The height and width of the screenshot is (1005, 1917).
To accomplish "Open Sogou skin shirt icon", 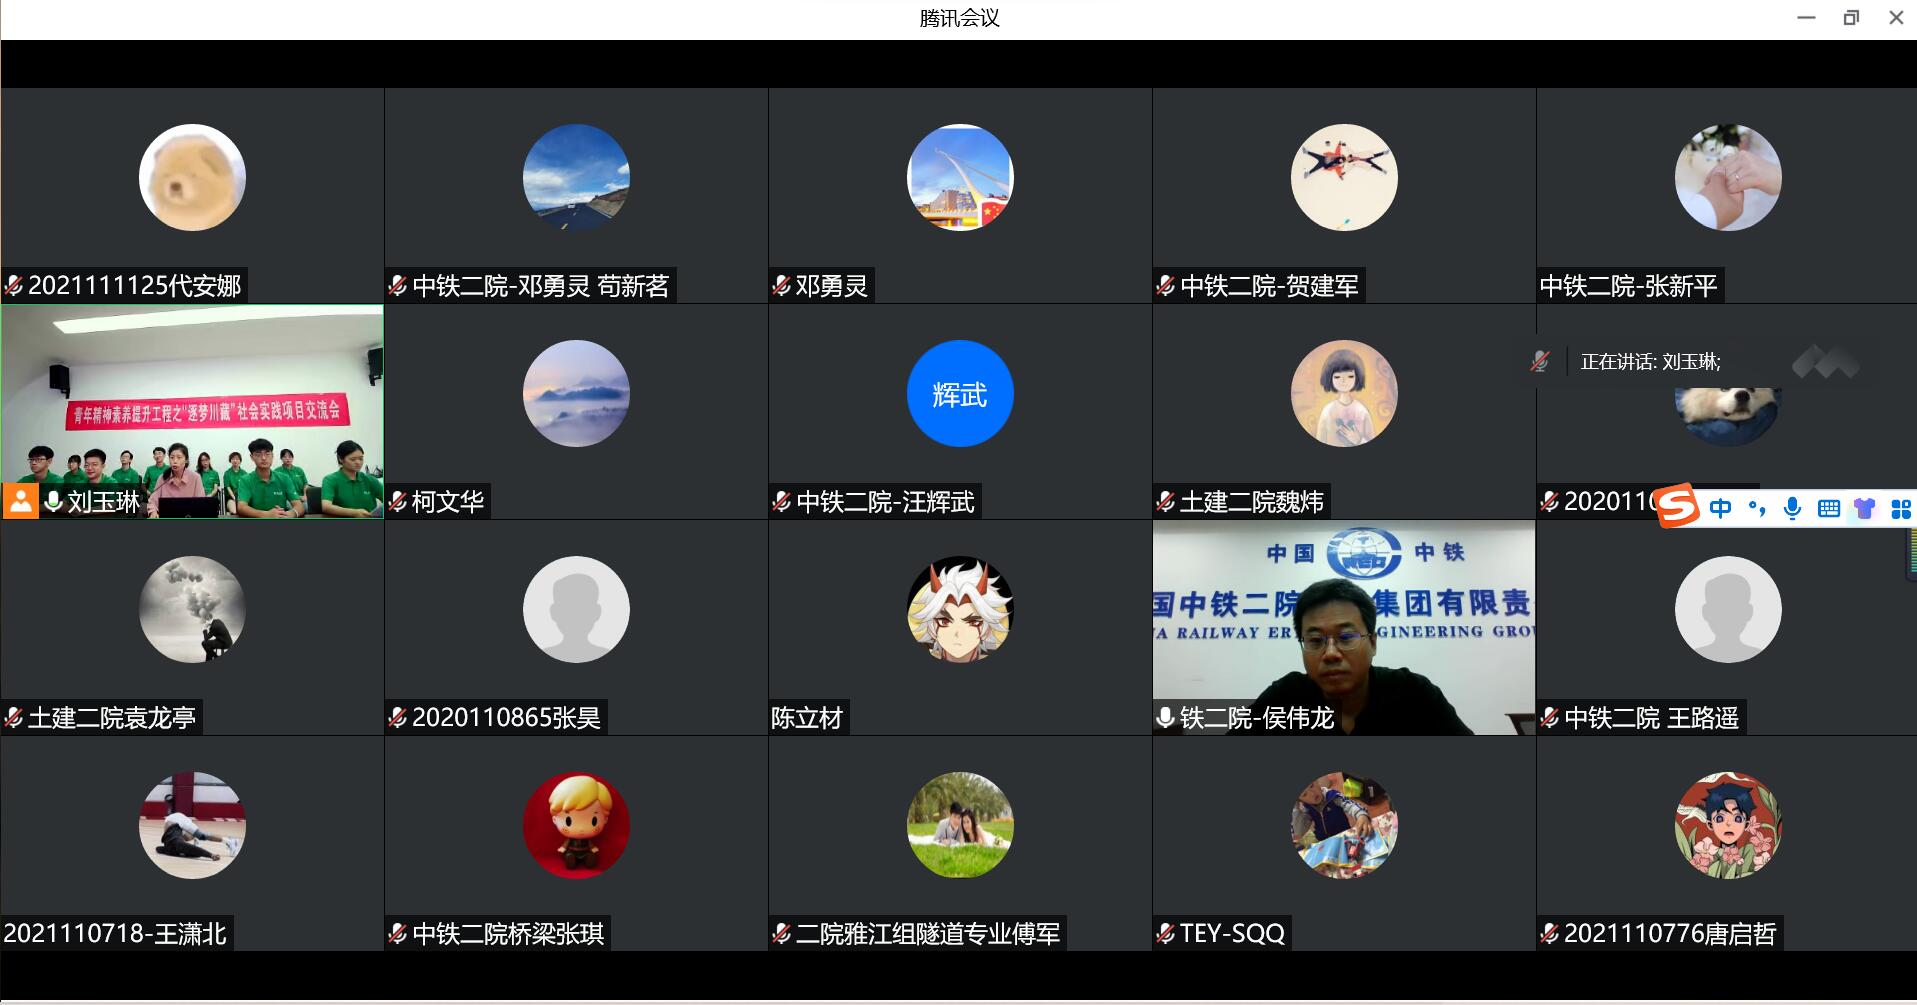I will [1864, 508].
